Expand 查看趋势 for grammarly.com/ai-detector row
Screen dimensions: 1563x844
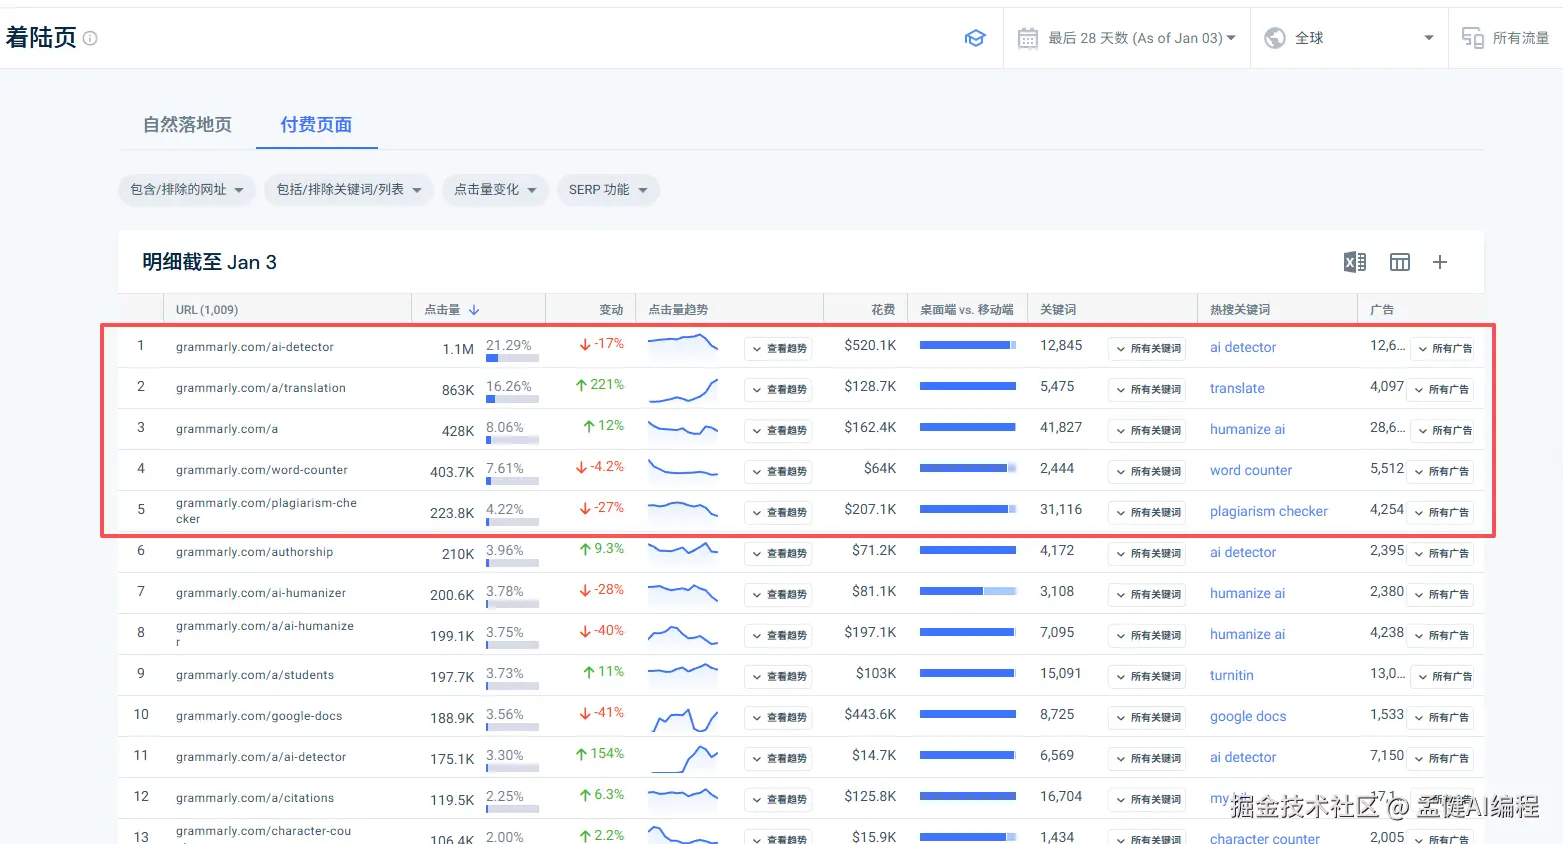(778, 348)
